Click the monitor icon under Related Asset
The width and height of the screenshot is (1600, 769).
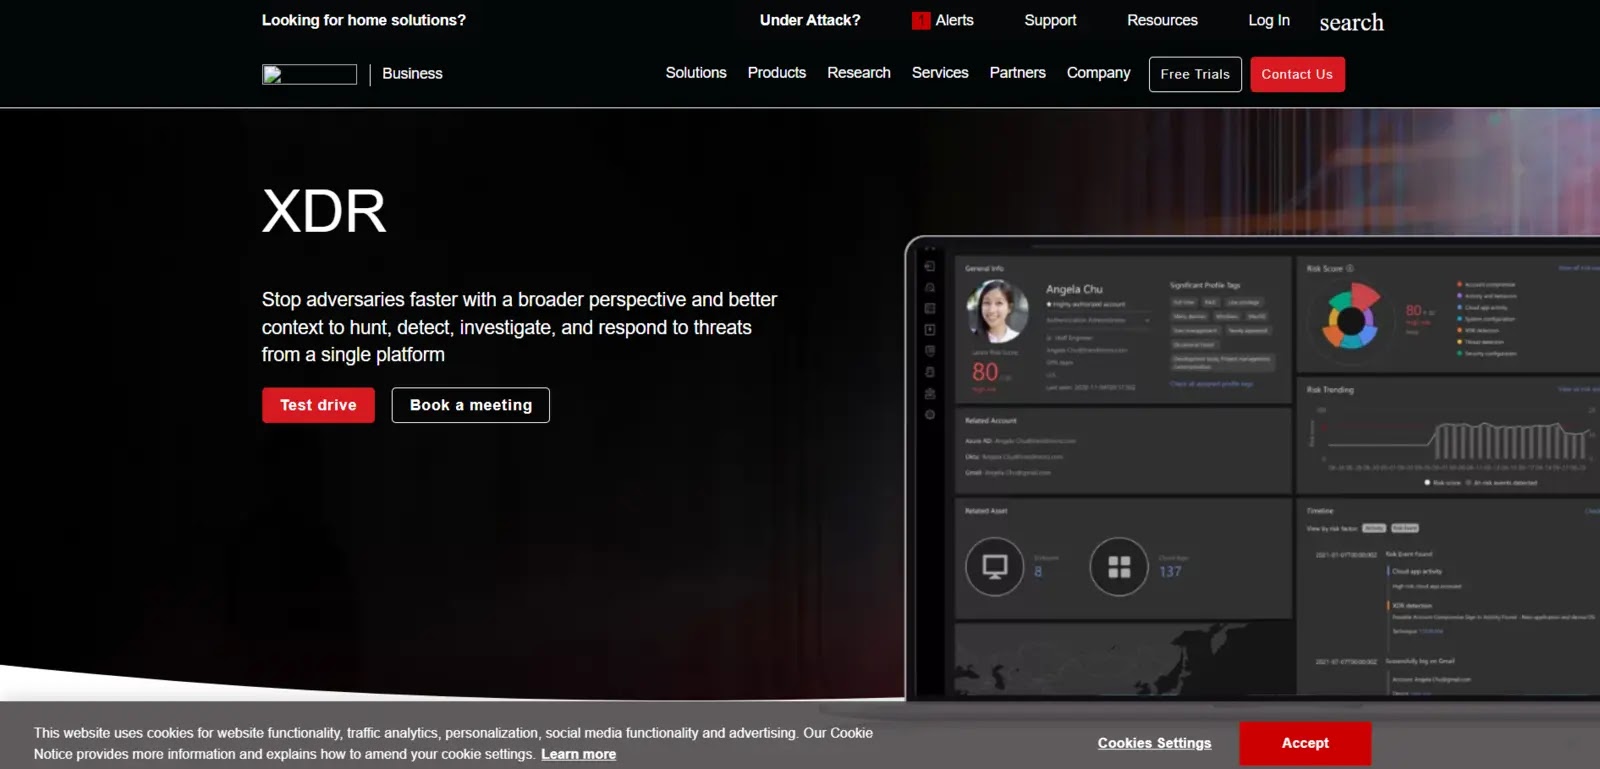pyautogui.click(x=994, y=567)
